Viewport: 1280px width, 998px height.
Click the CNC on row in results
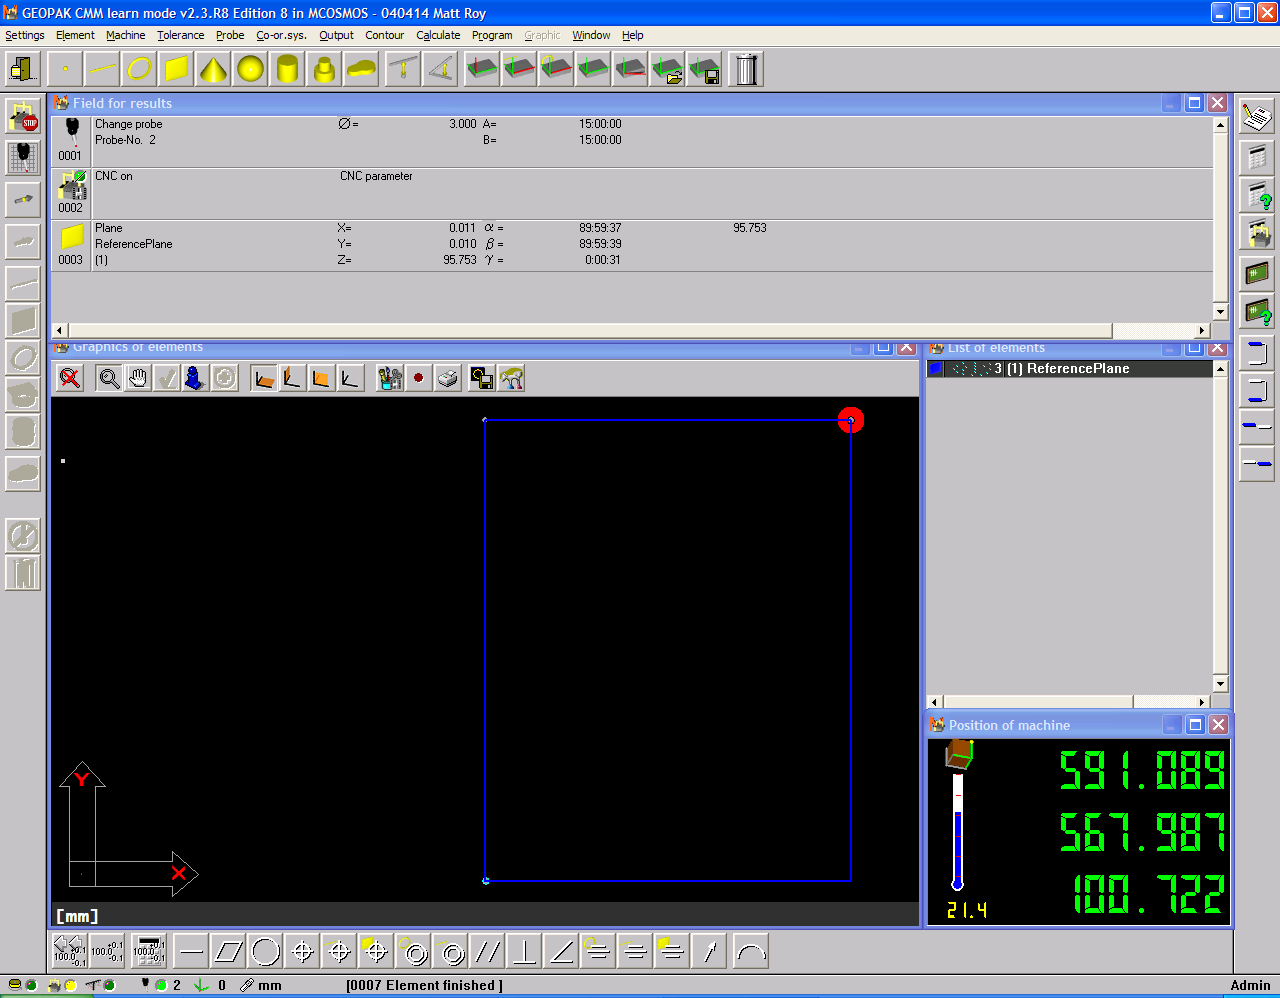pos(632,193)
